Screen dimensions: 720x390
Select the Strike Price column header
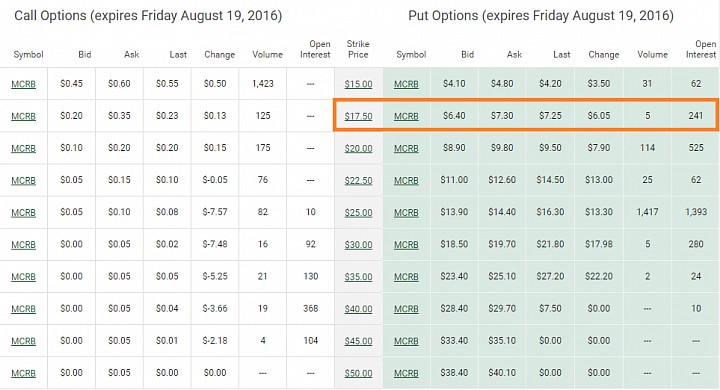click(358, 49)
